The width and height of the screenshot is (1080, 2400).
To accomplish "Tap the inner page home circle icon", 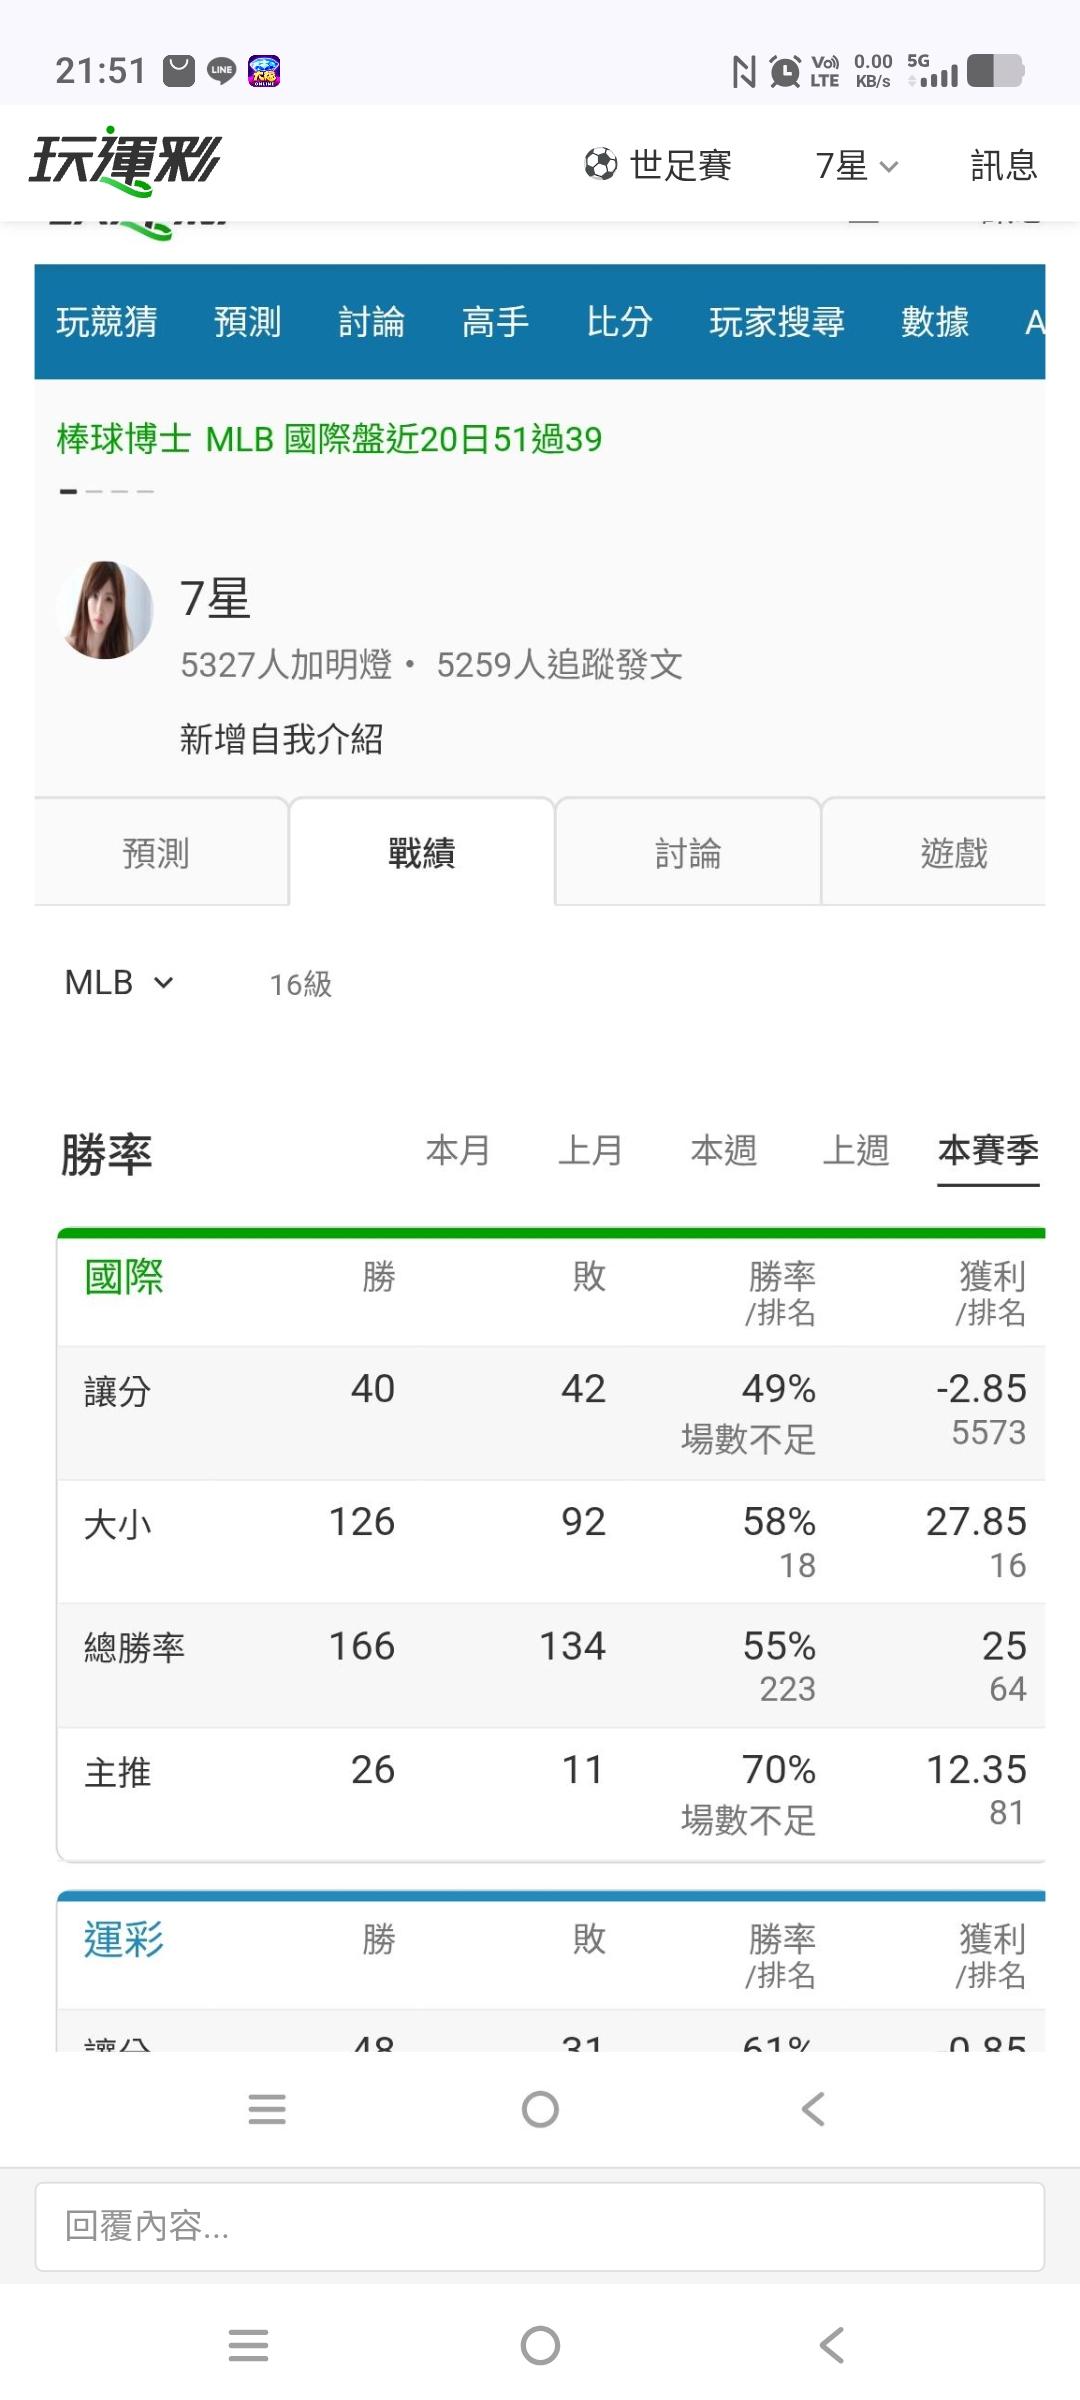I will point(540,2109).
